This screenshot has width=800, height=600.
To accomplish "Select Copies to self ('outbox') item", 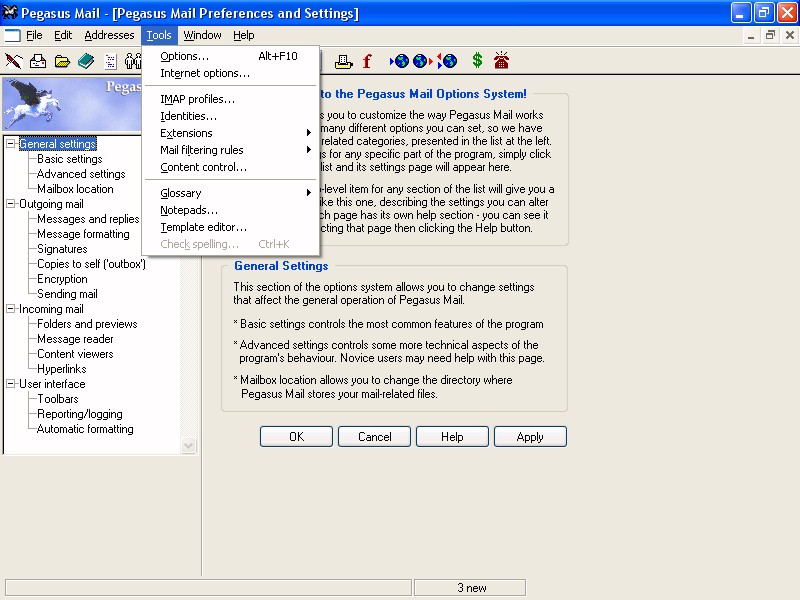I will (x=91, y=264).
